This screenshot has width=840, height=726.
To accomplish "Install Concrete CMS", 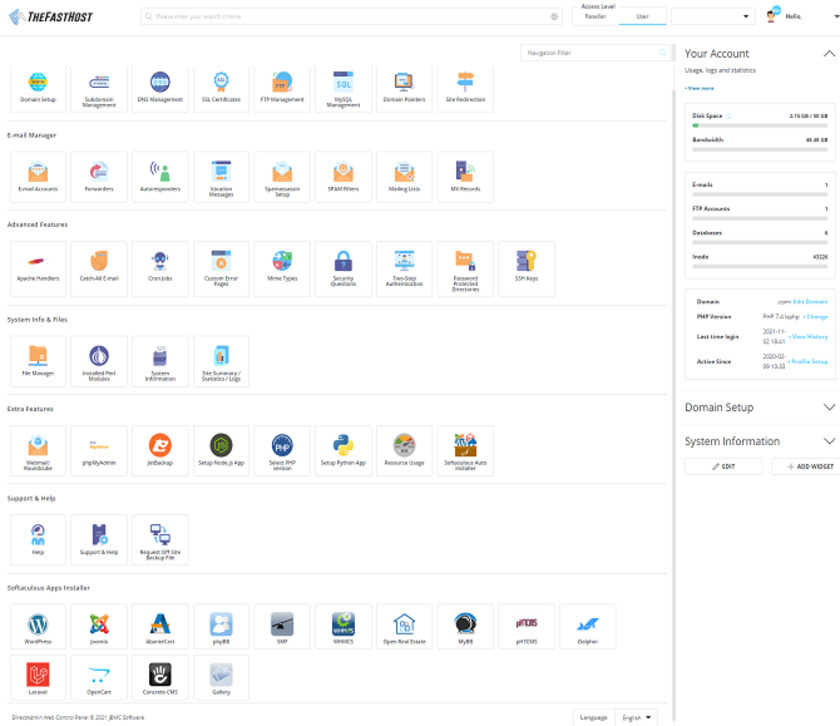I will click(x=160, y=677).
